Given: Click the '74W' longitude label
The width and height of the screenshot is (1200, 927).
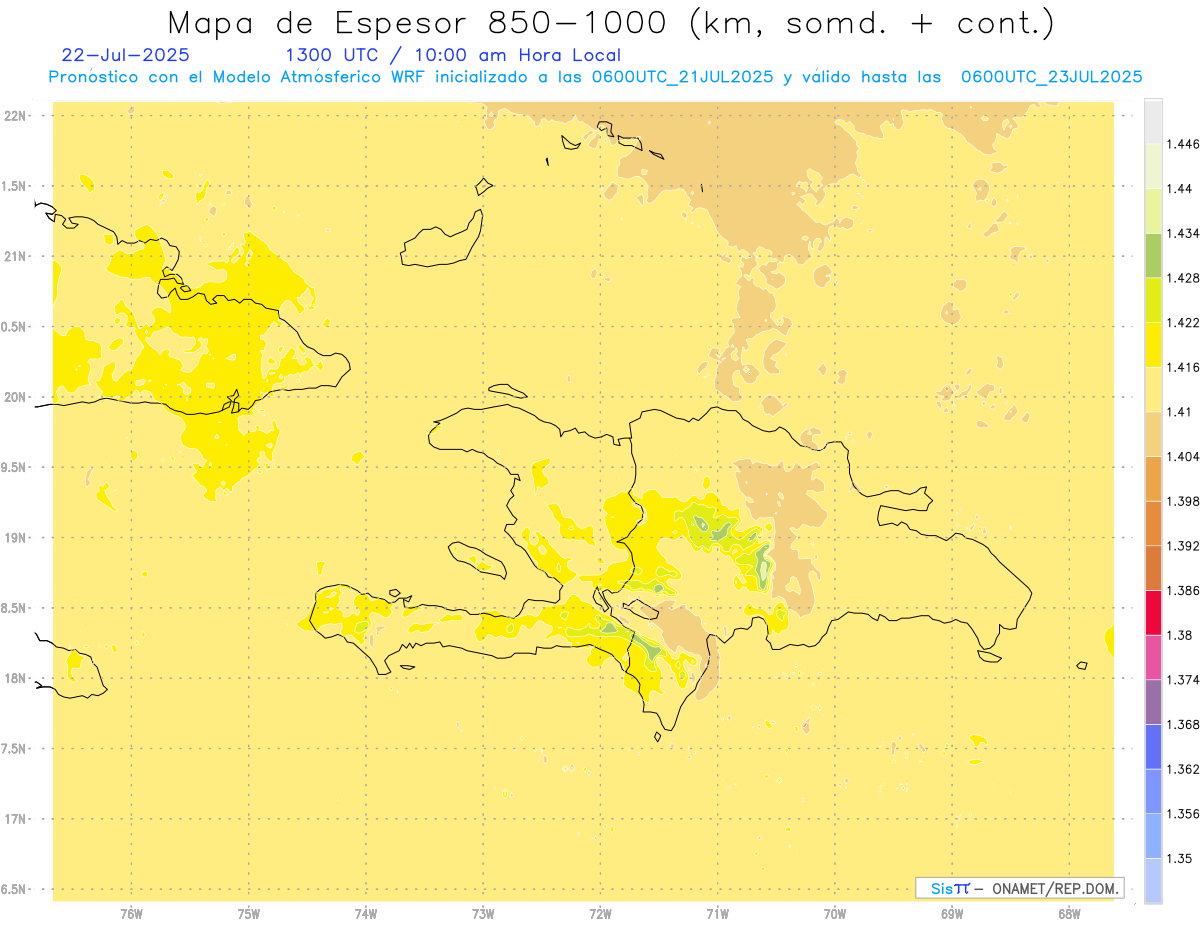Looking at the screenshot, I should tap(366, 914).
